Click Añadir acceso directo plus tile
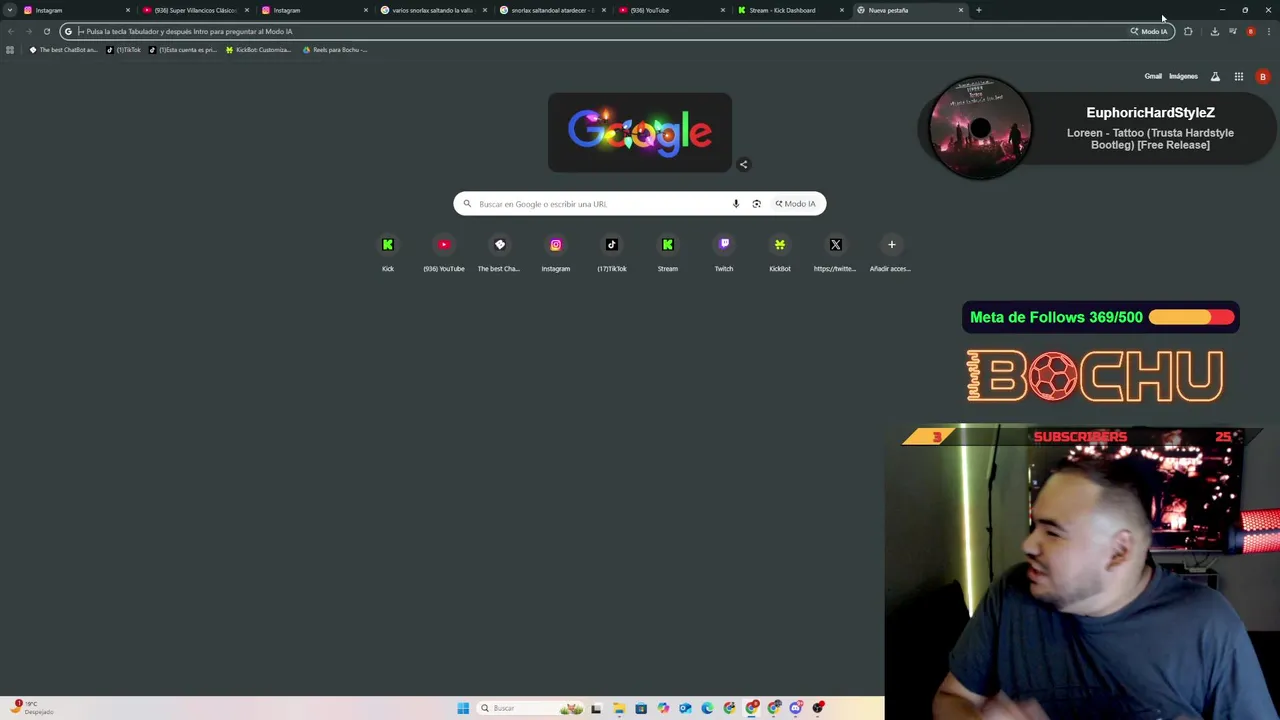 (x=892, y=253)
